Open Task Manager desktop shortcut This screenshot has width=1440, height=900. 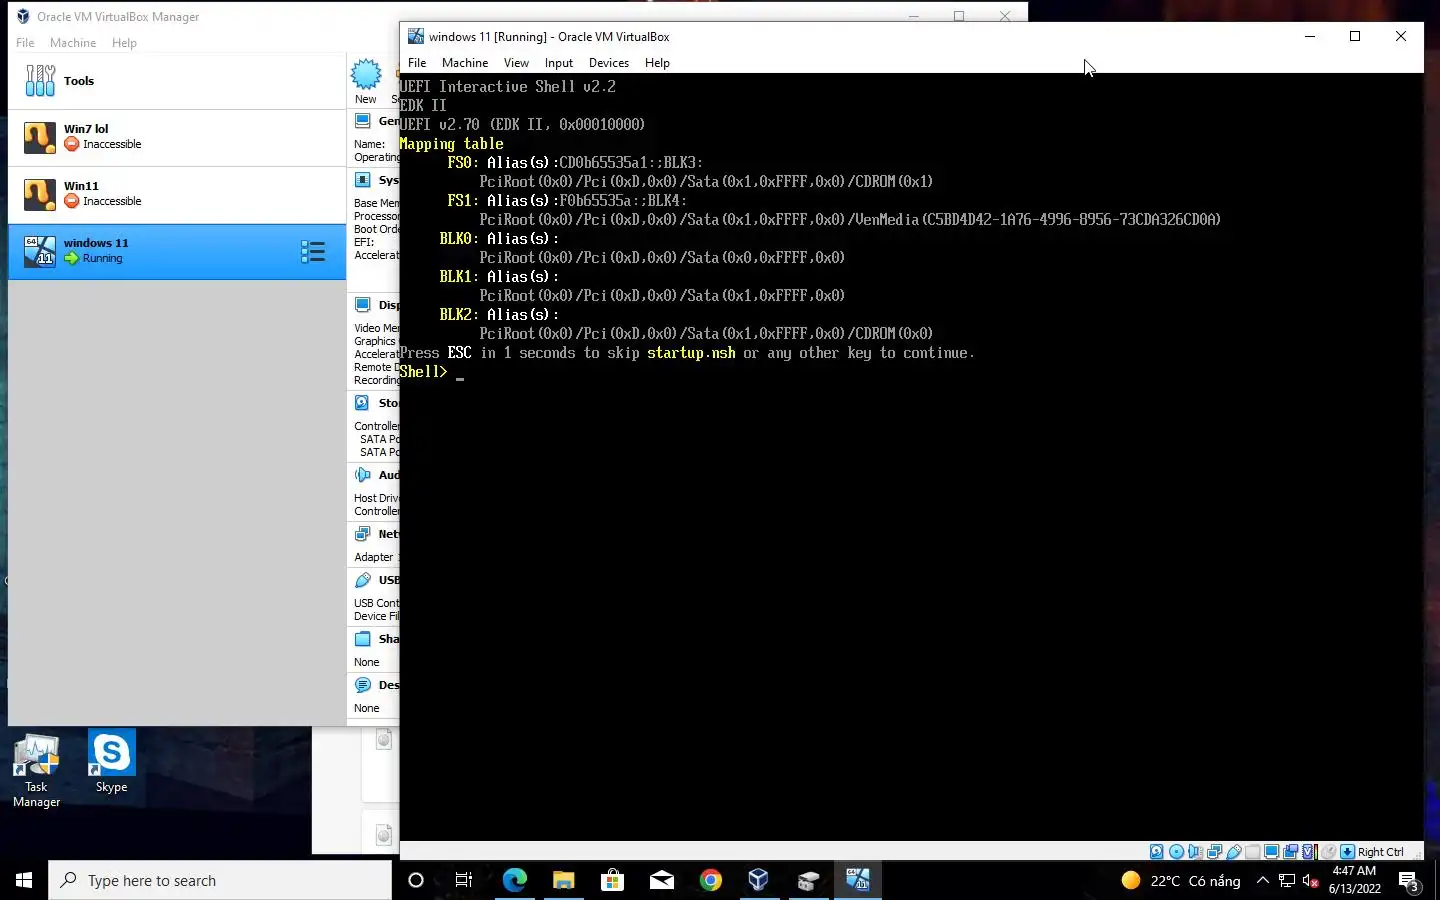pyautogui.click(x=36, y=770)
